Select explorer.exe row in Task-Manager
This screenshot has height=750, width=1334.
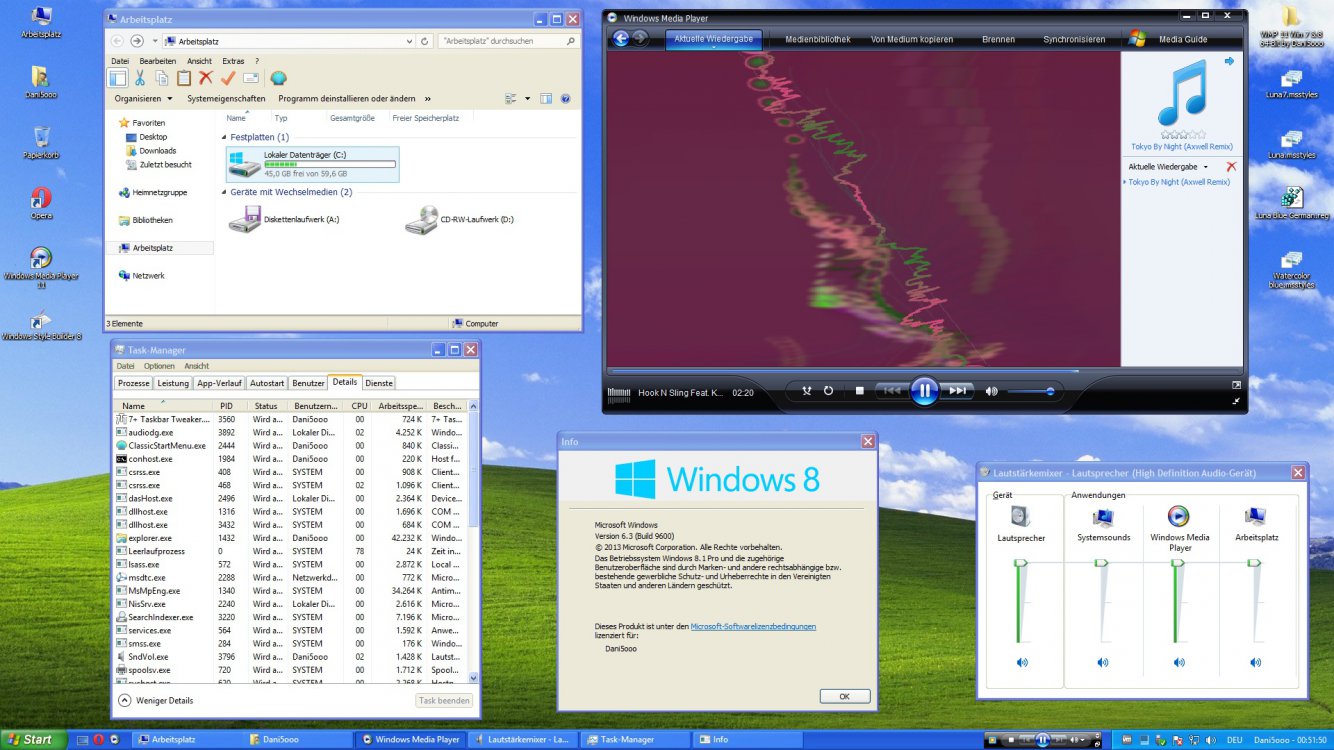click(290, 538)
